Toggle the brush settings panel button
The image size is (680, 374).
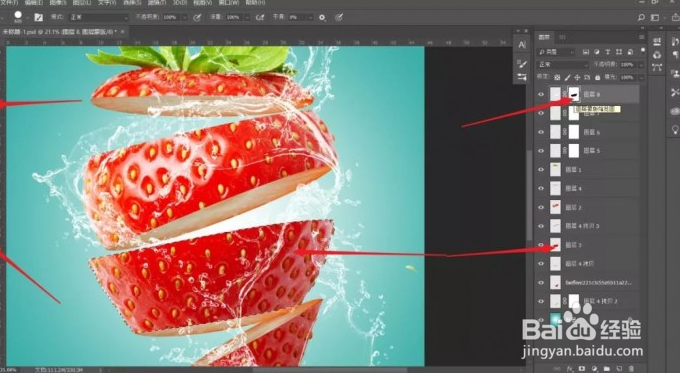pos(39,17)
